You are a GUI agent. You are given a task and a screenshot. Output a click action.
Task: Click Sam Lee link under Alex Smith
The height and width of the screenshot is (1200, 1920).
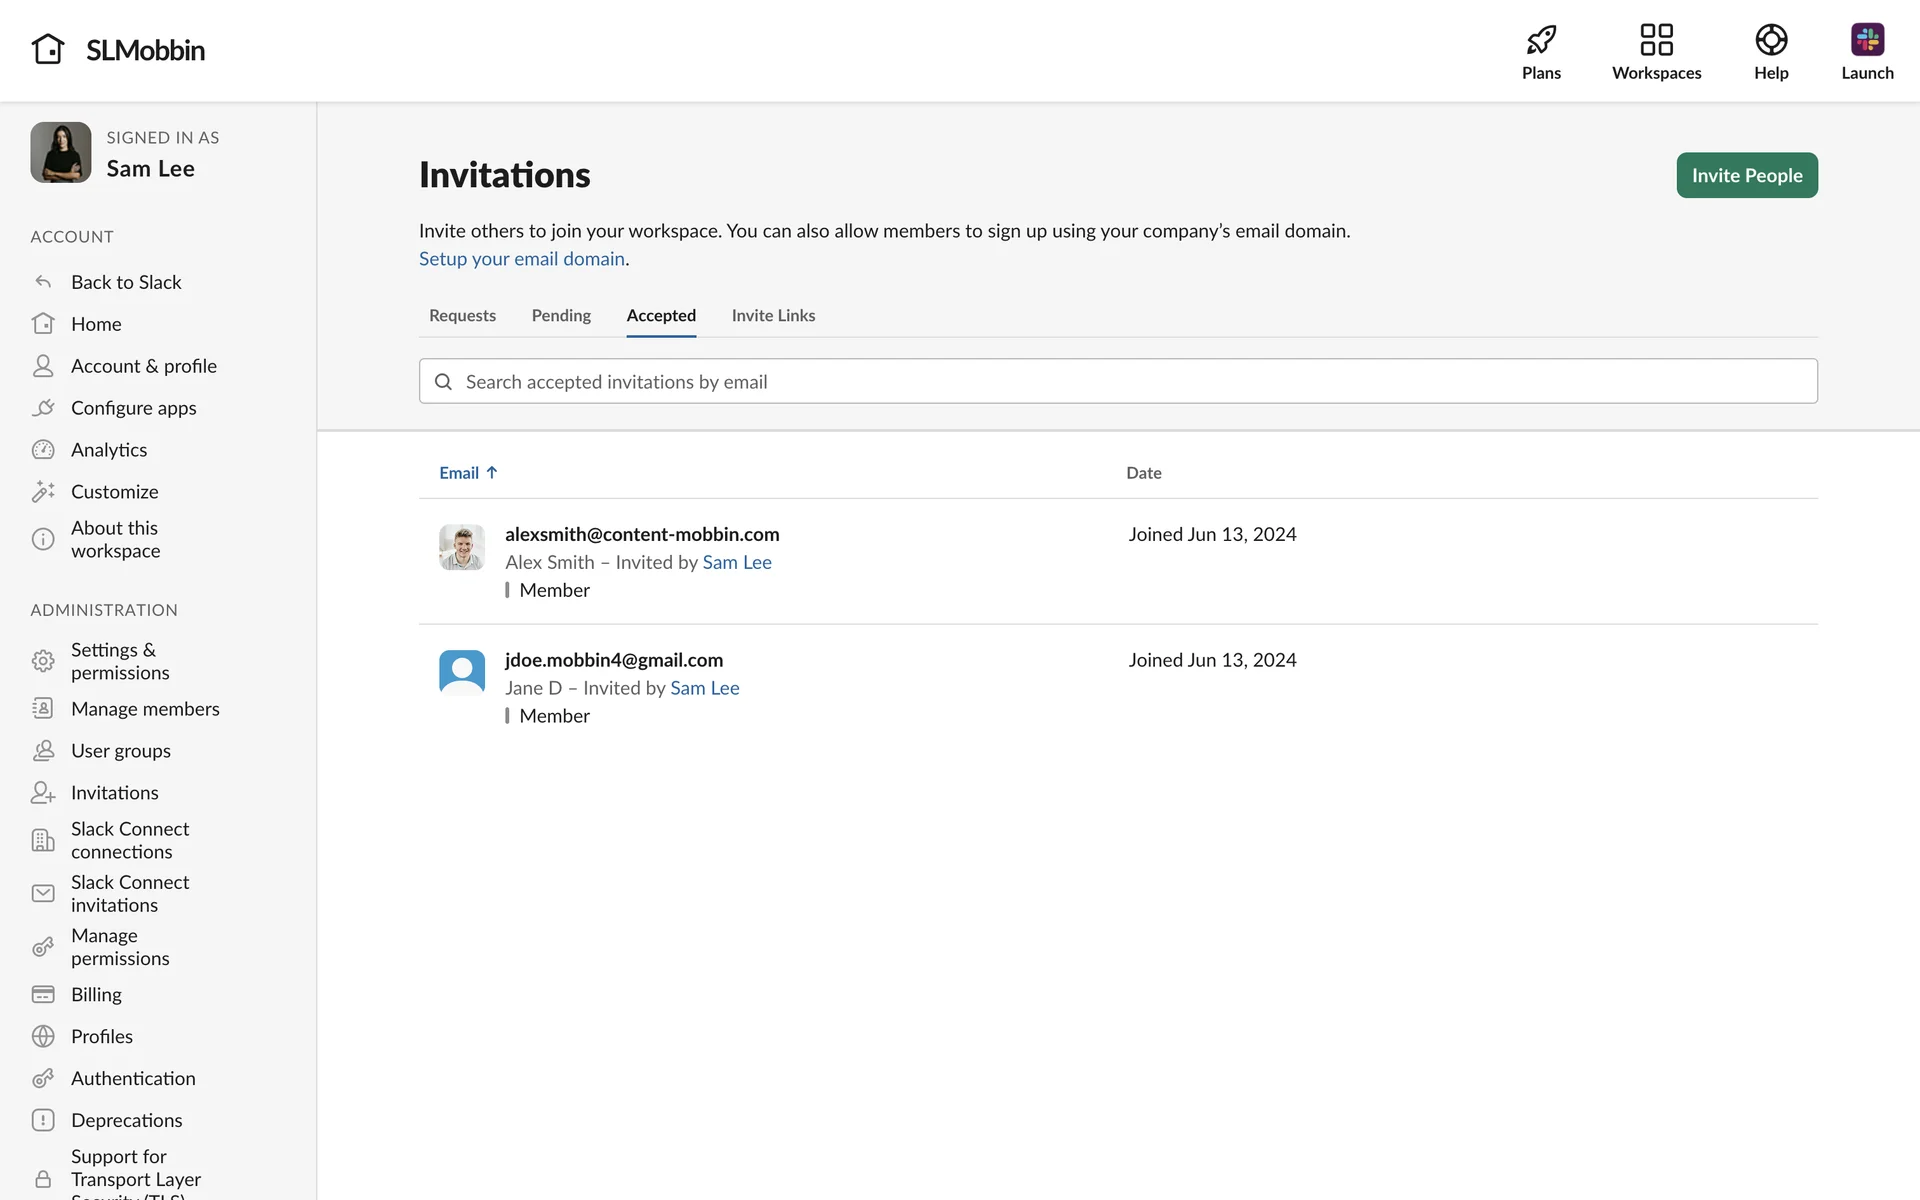click(736, 562)
